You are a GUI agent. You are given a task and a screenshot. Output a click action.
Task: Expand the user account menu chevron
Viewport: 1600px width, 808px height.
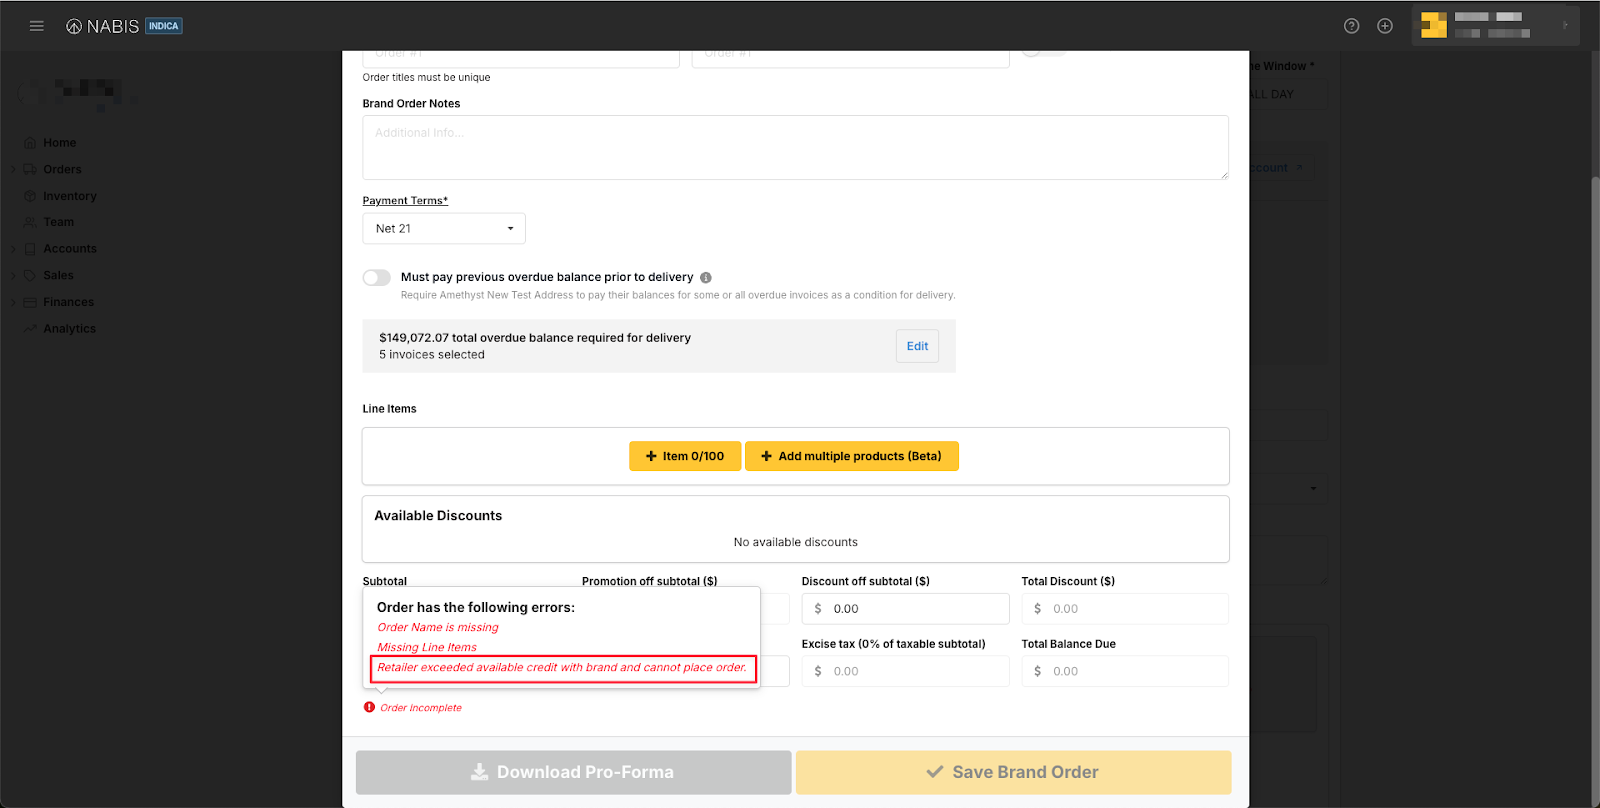coord(1565,26)
